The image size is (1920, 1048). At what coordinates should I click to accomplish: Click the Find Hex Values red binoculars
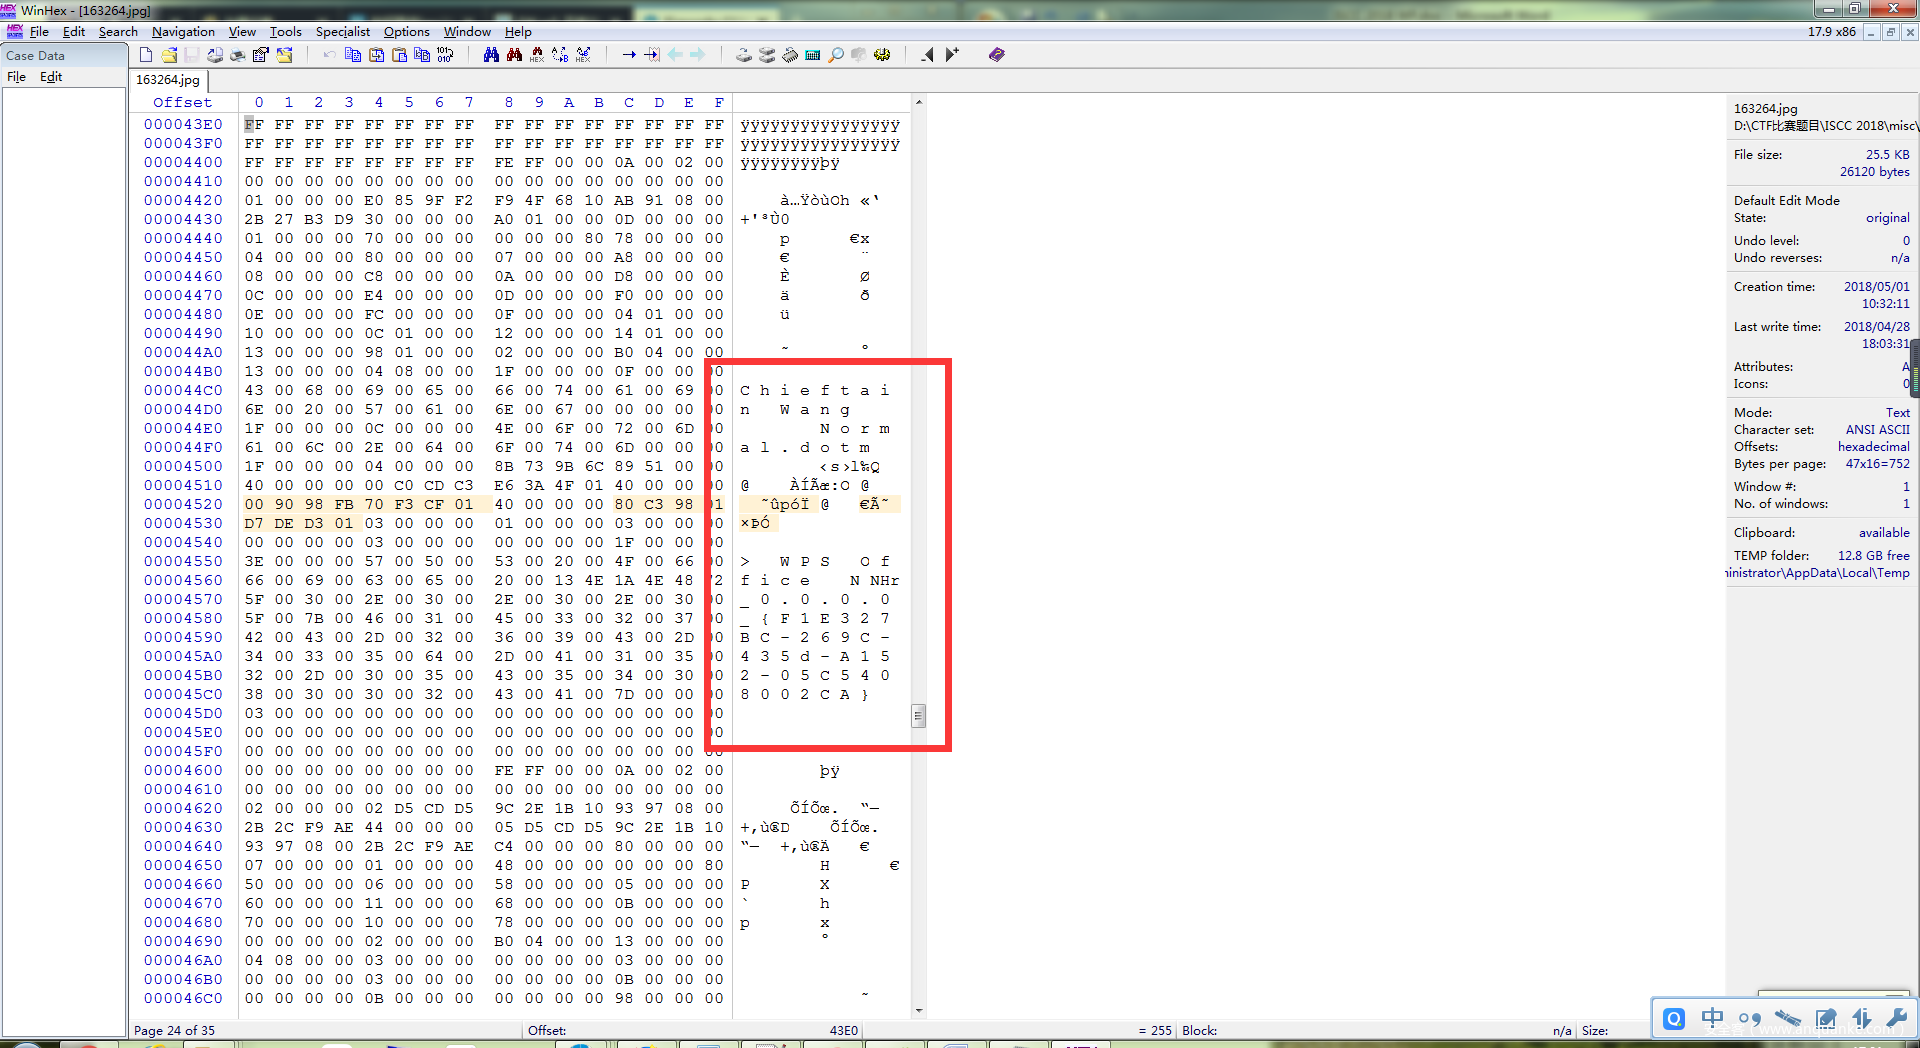coord(514,55)
